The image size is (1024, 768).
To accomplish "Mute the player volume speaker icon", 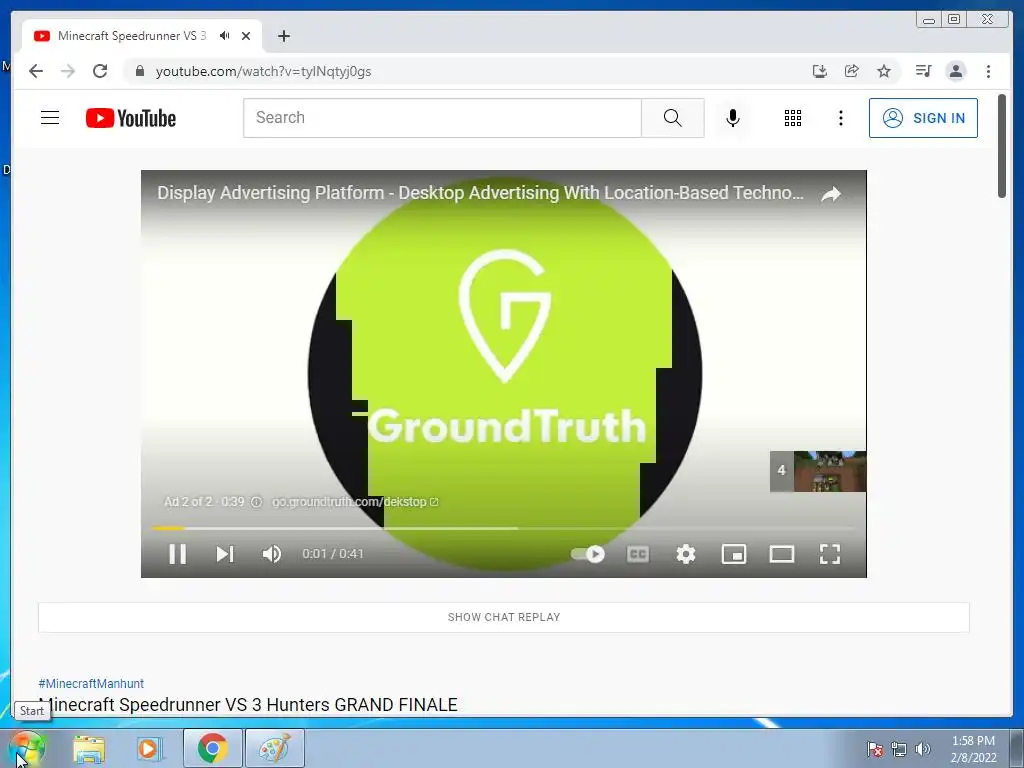I will tap(272, 554).
